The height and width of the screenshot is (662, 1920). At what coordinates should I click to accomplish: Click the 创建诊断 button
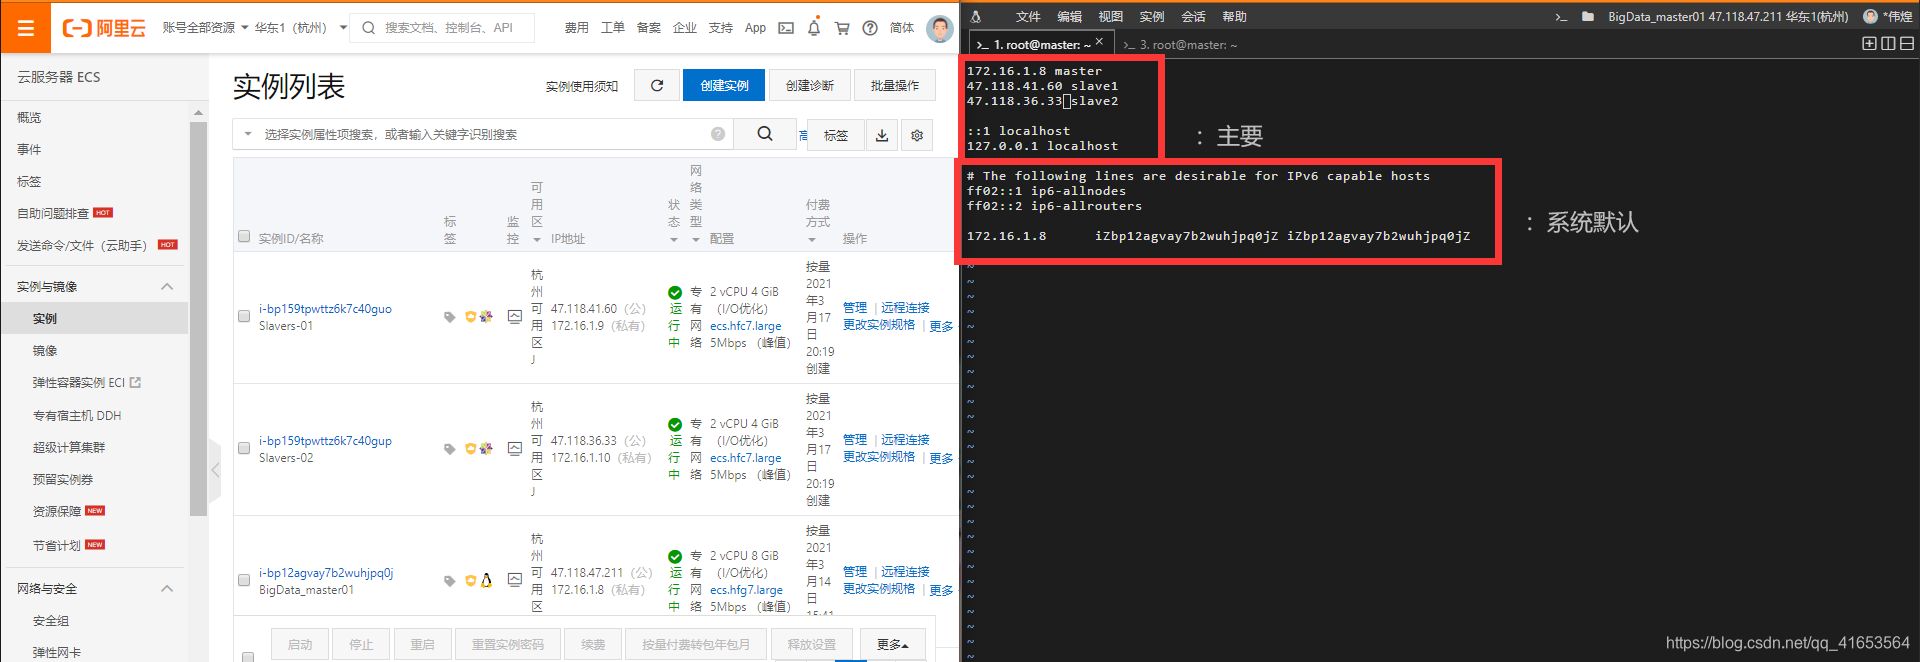point(810,86)
